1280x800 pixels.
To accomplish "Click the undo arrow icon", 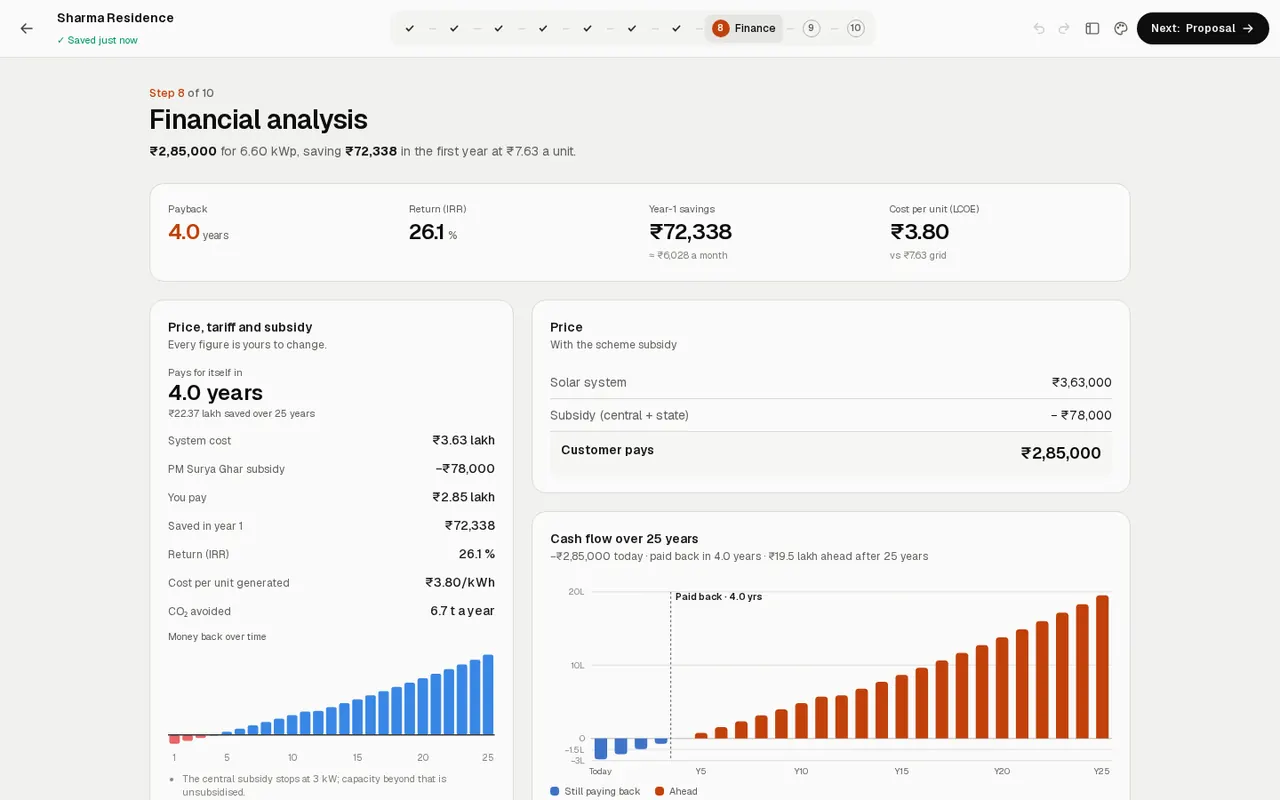I will click(1039, 28).
